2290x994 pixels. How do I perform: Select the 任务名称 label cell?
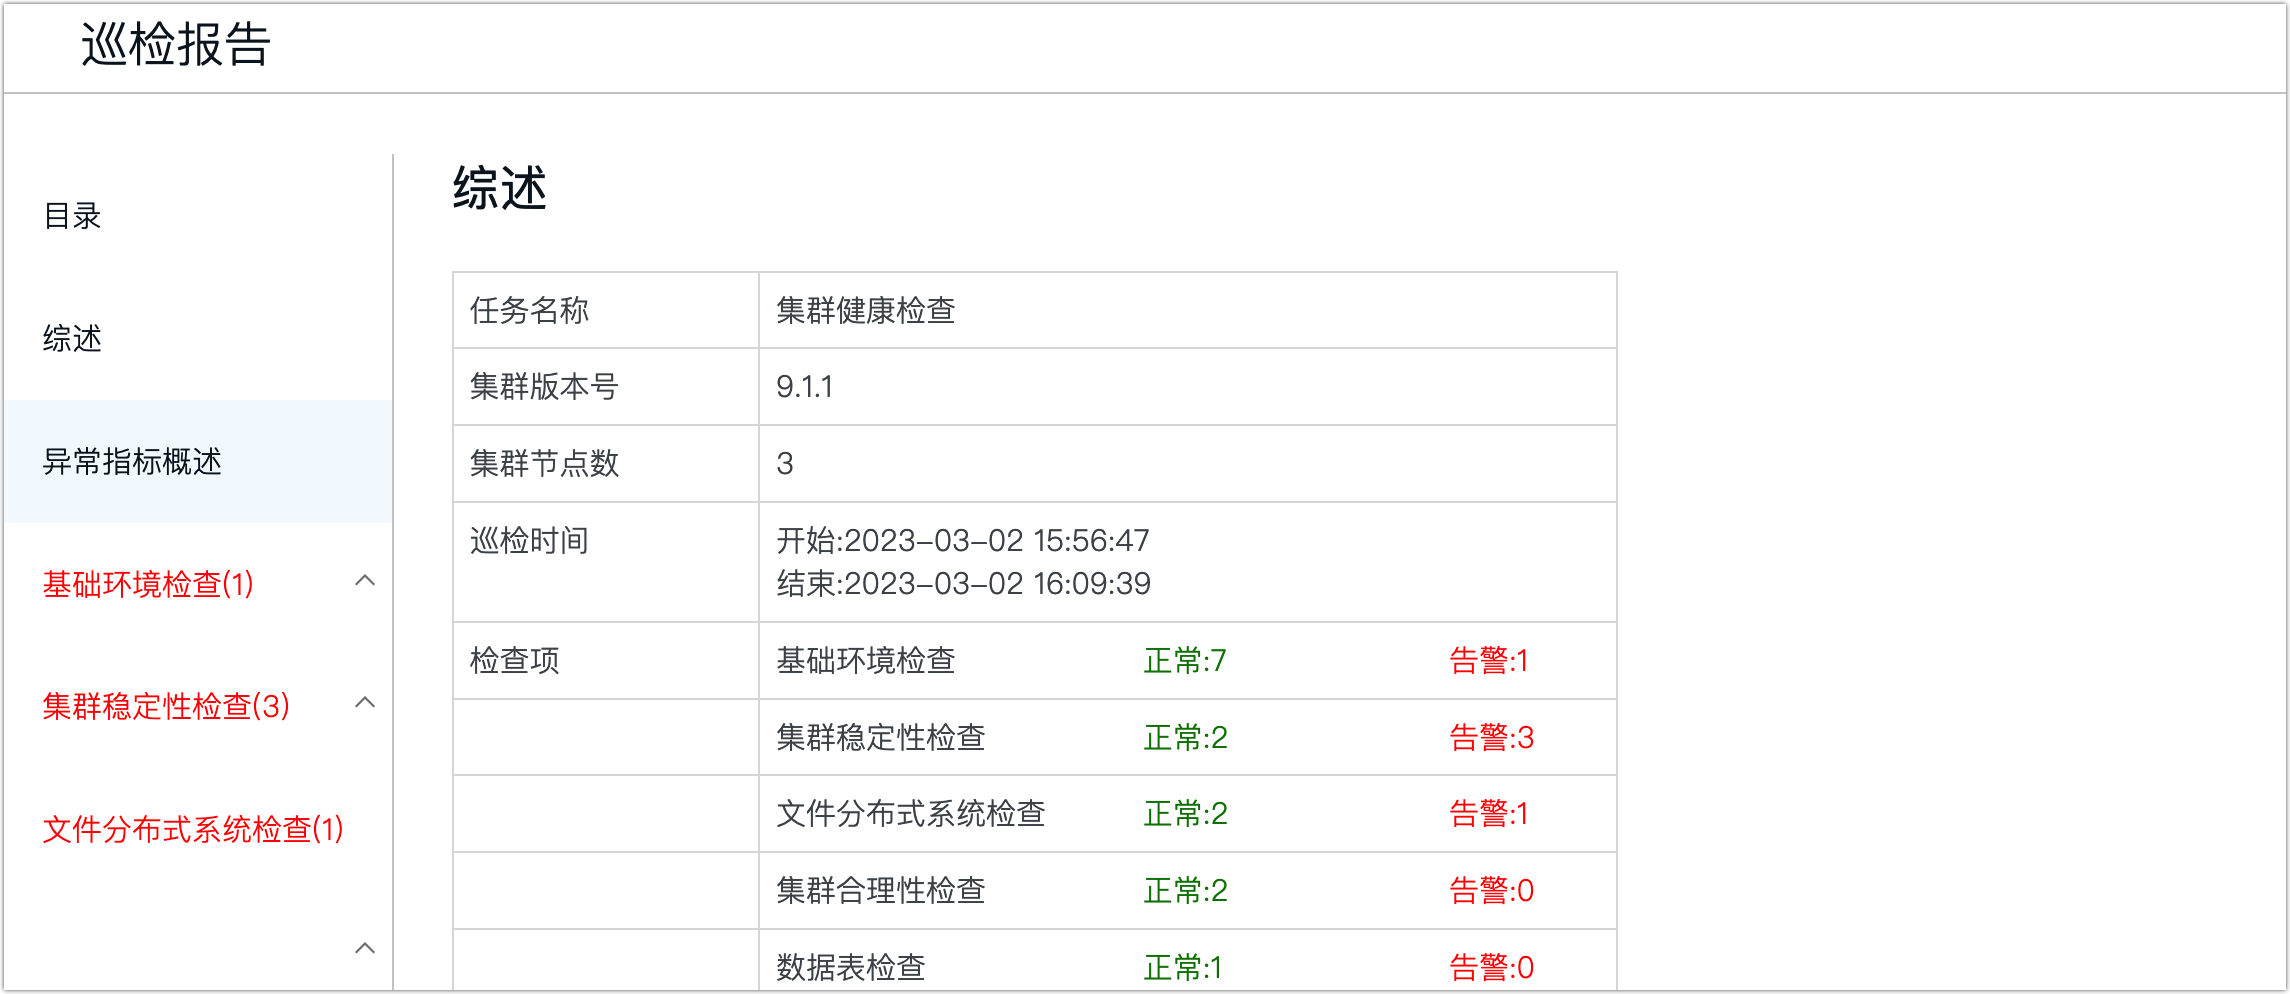(x=606, y=310)
